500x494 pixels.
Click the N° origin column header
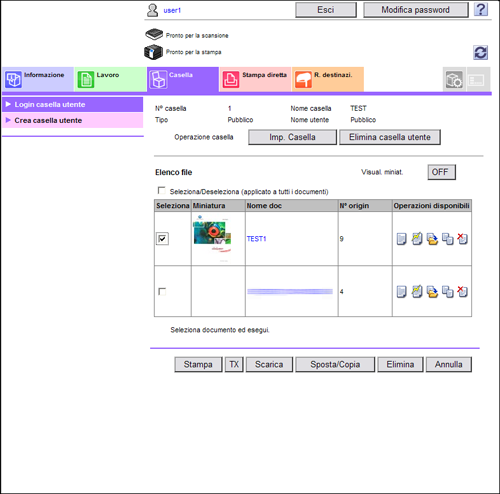(365, 206)
